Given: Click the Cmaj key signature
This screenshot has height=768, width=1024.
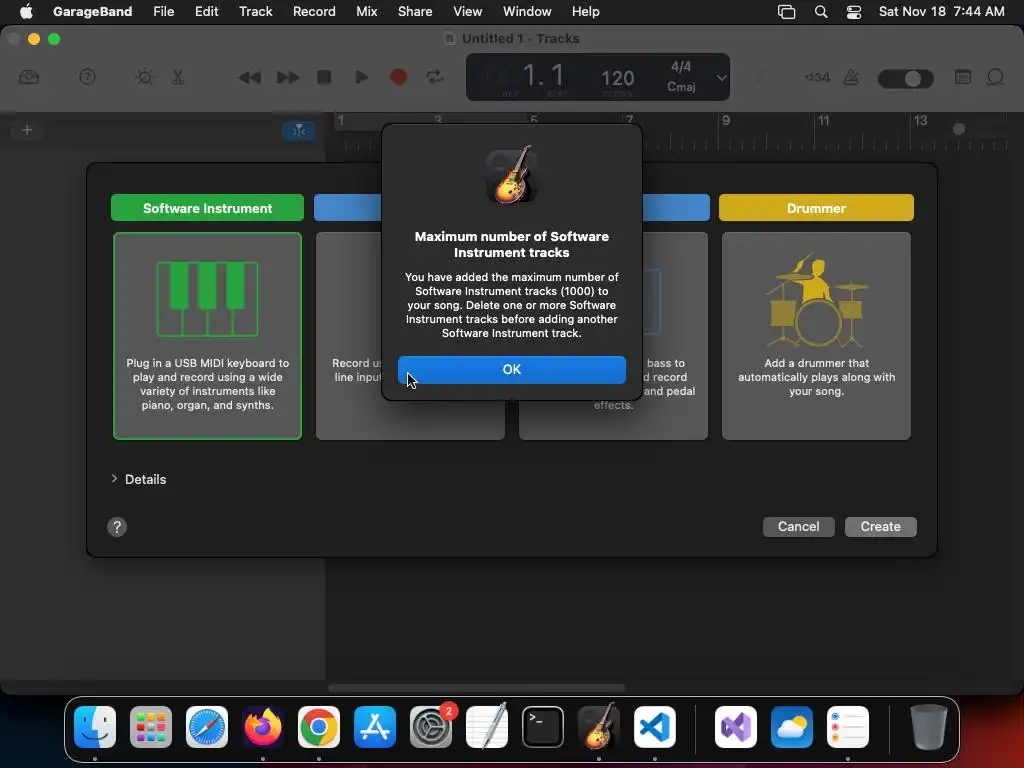Looking at the screenshot, I should click(x=680, y=87).
